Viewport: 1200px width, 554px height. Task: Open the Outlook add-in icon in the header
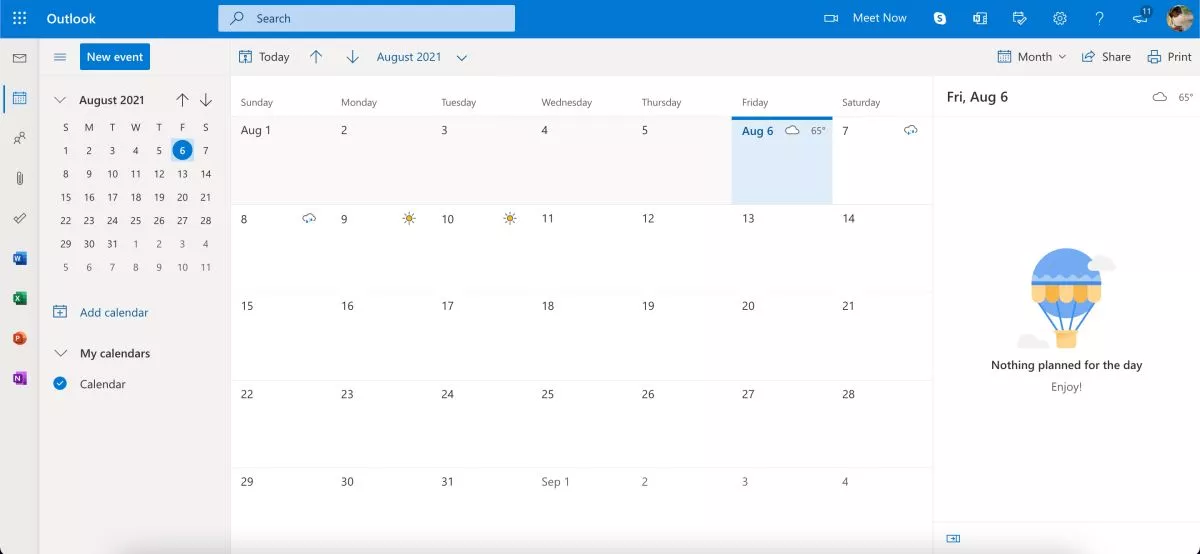coord(980,18)
